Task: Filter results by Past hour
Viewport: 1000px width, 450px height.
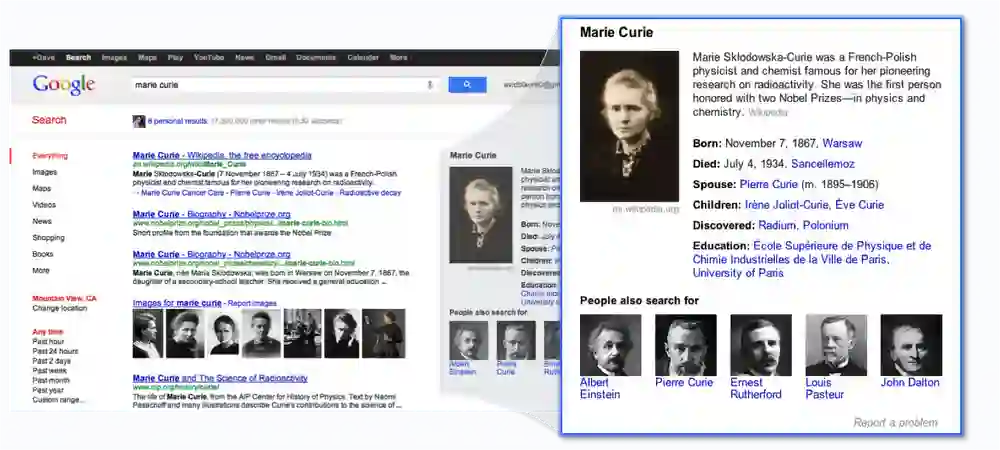Action: tap(48, 342)
